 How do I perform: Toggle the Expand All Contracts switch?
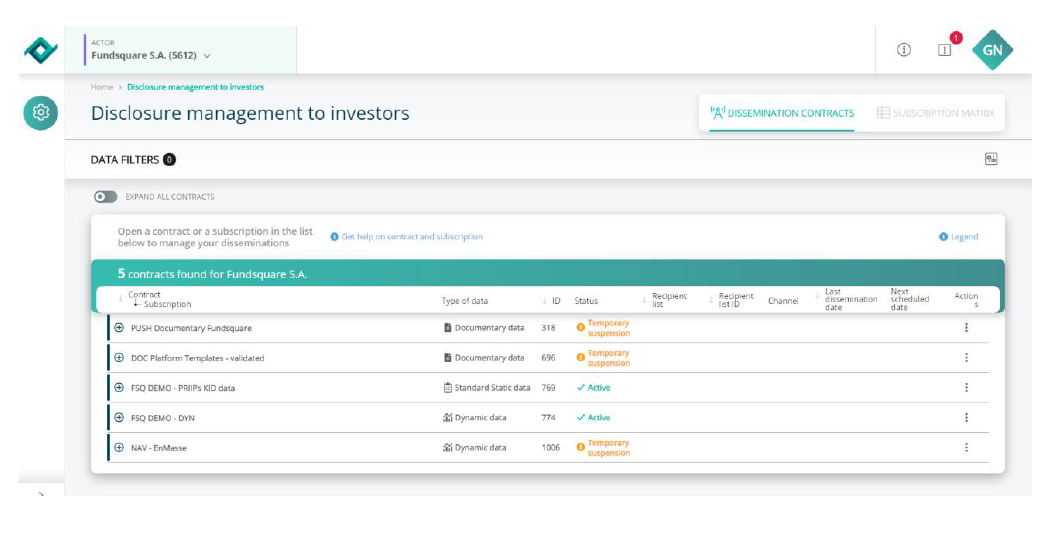coord(106,197)
